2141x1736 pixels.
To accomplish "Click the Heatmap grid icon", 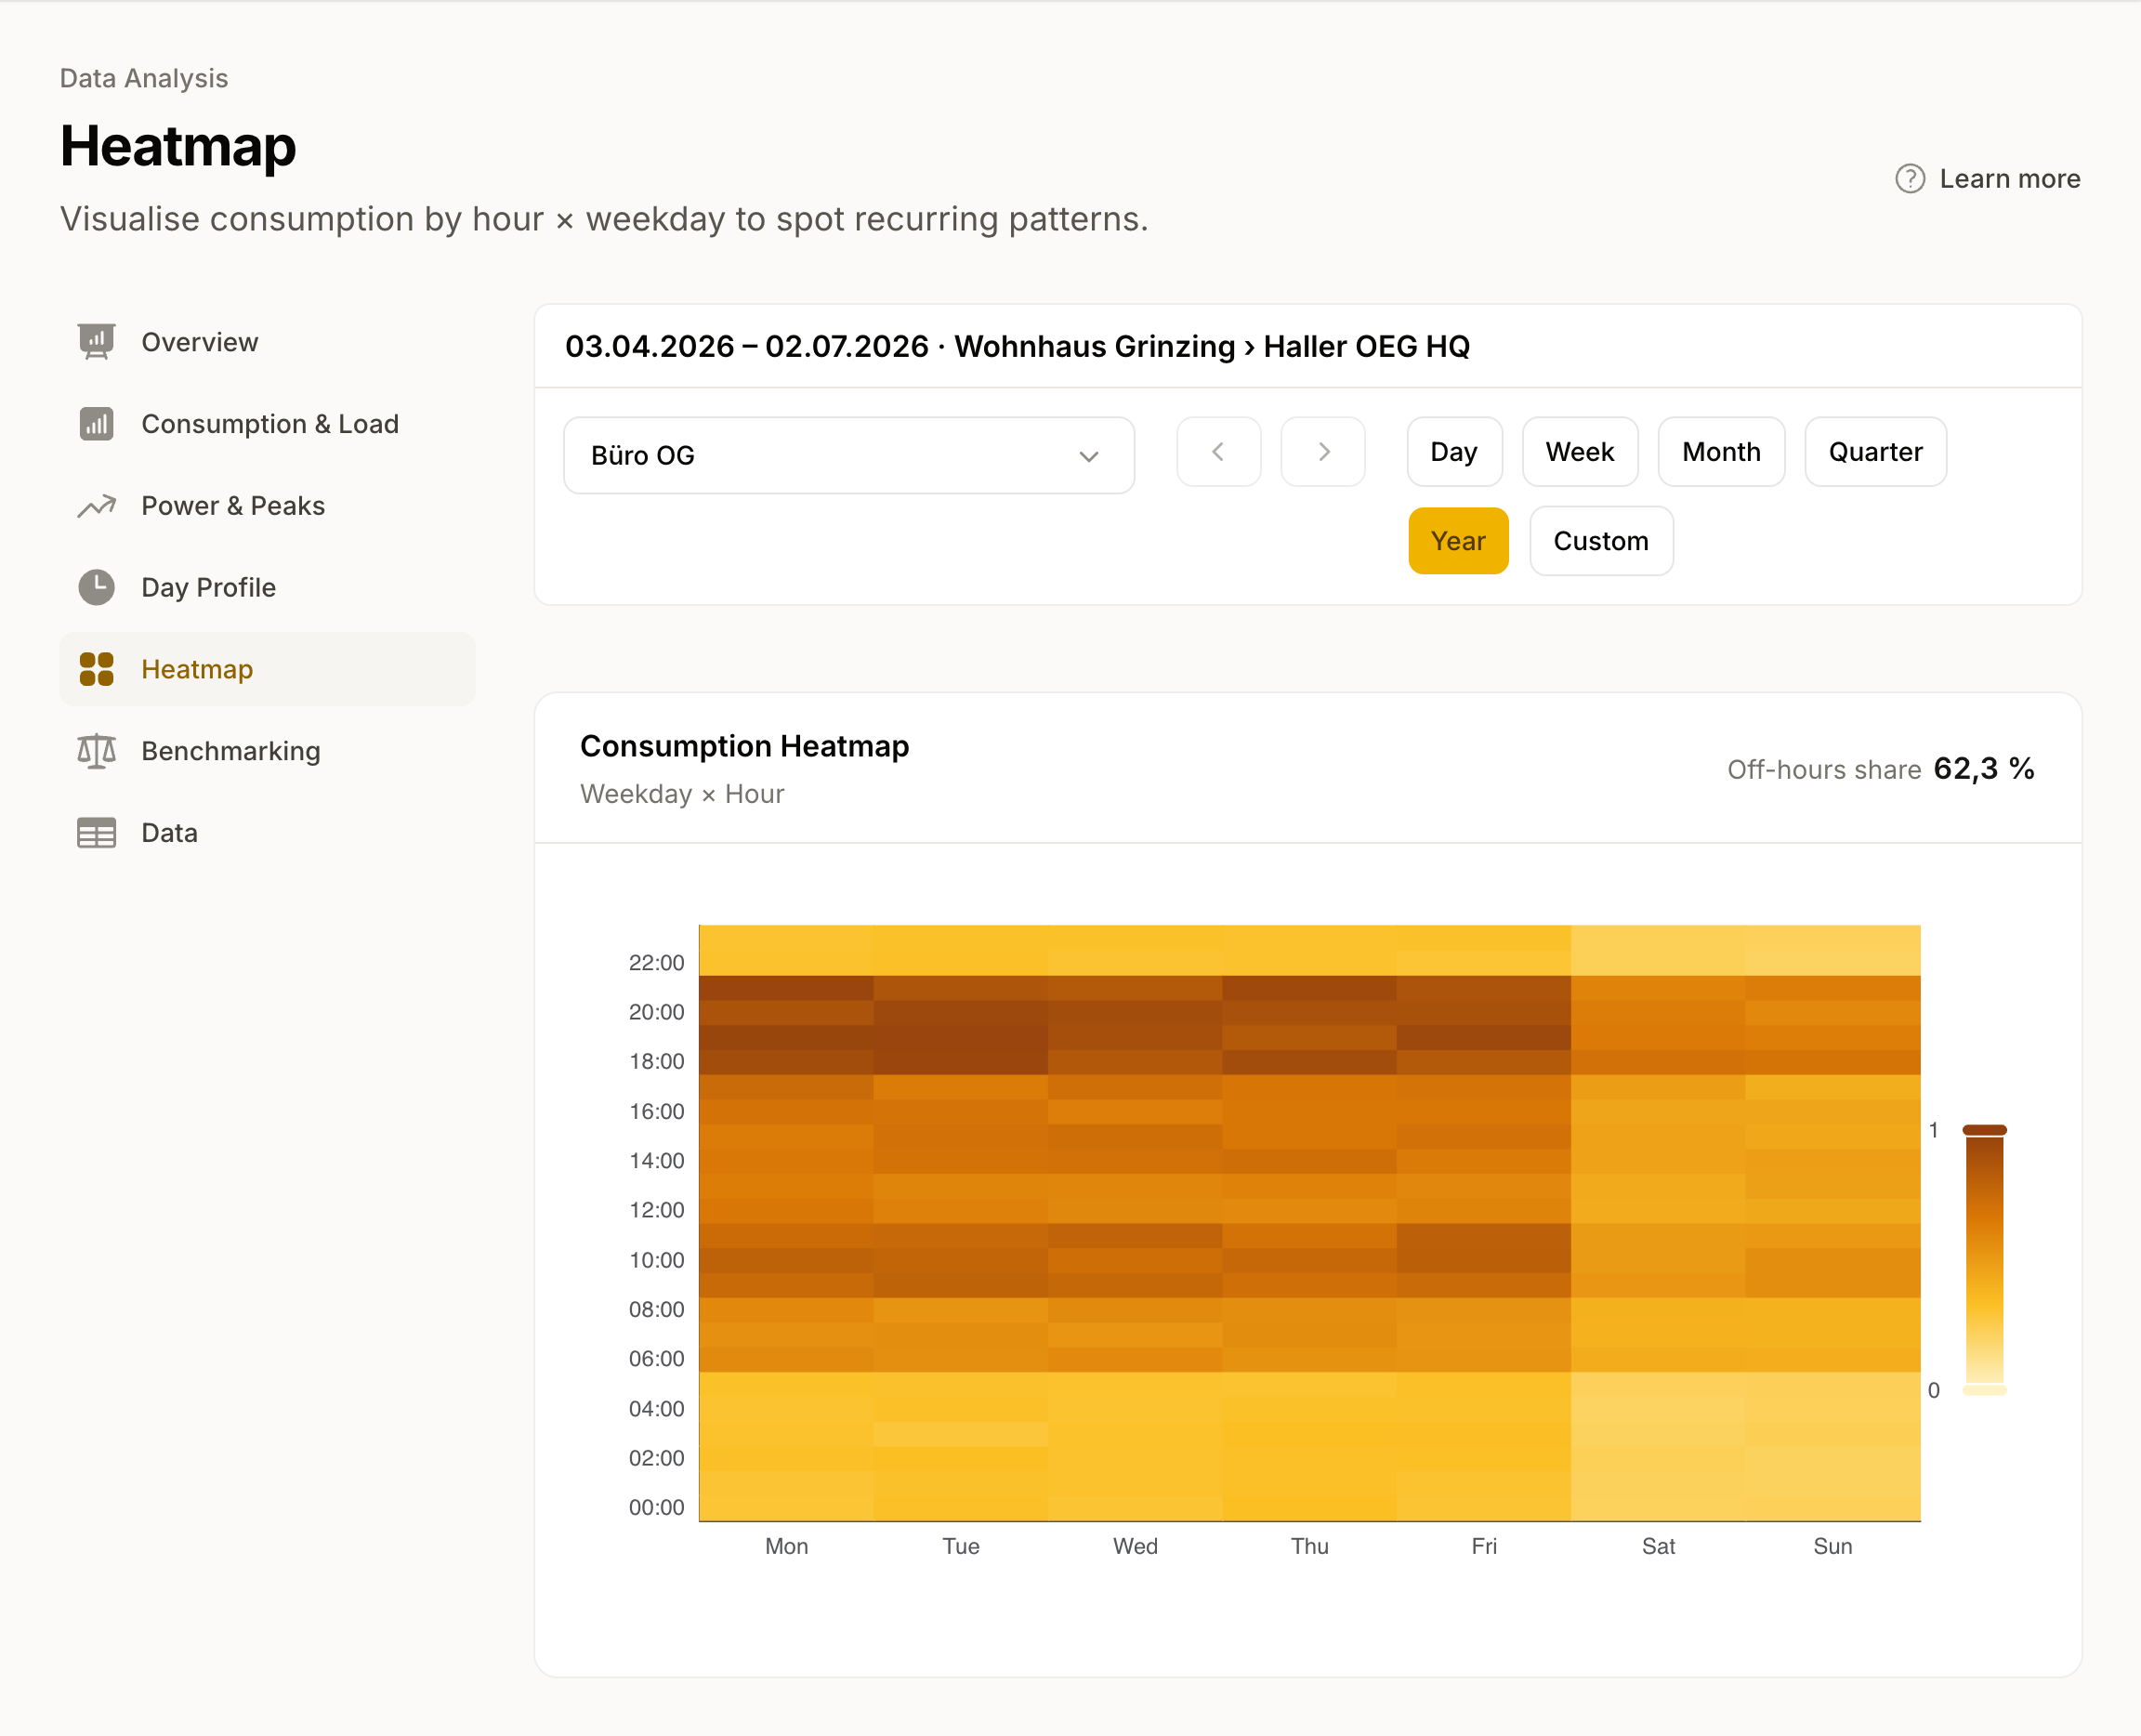I will [x=96, y=669].
